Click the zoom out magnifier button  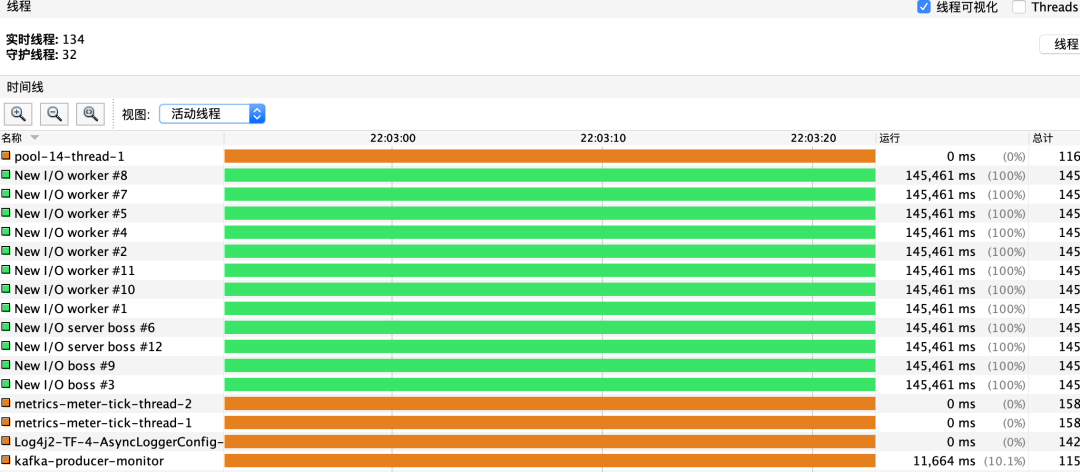pos(54,114)
